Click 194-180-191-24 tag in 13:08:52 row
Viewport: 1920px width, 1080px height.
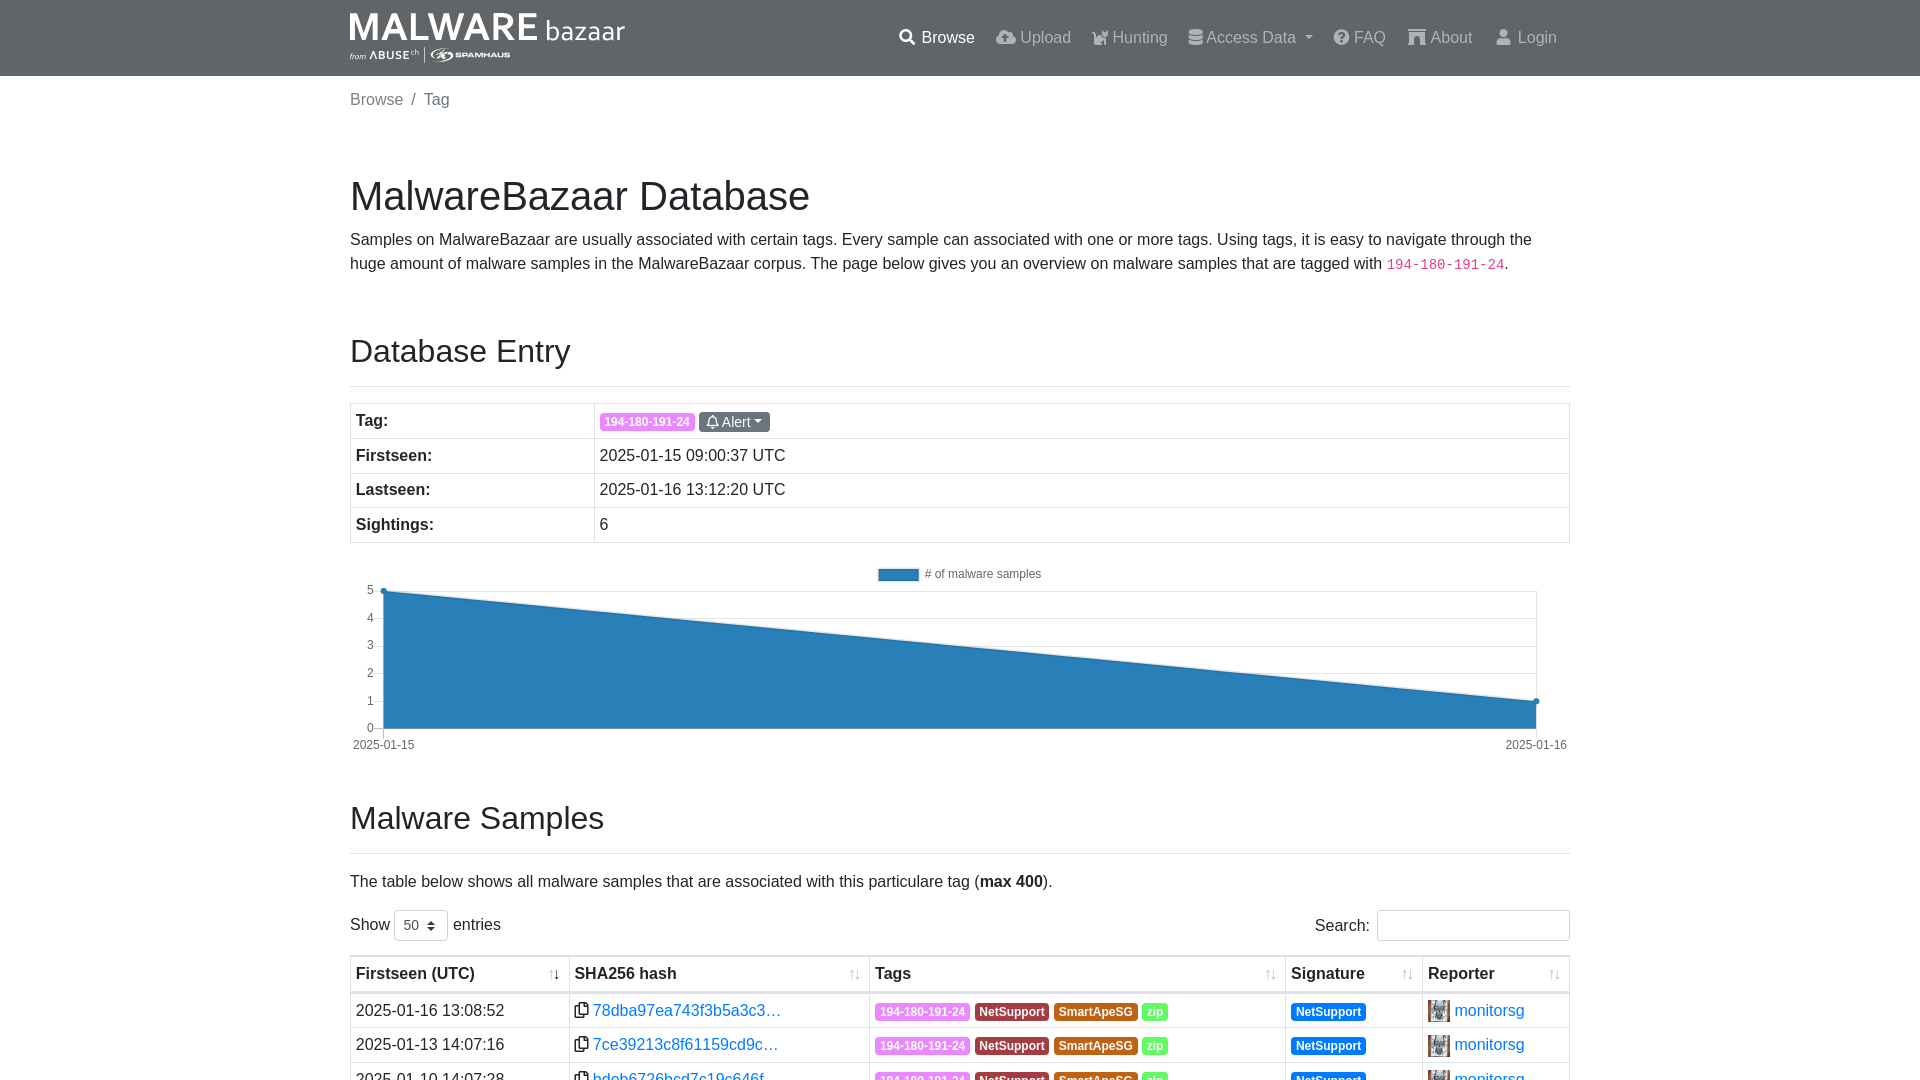(922, 1012)
